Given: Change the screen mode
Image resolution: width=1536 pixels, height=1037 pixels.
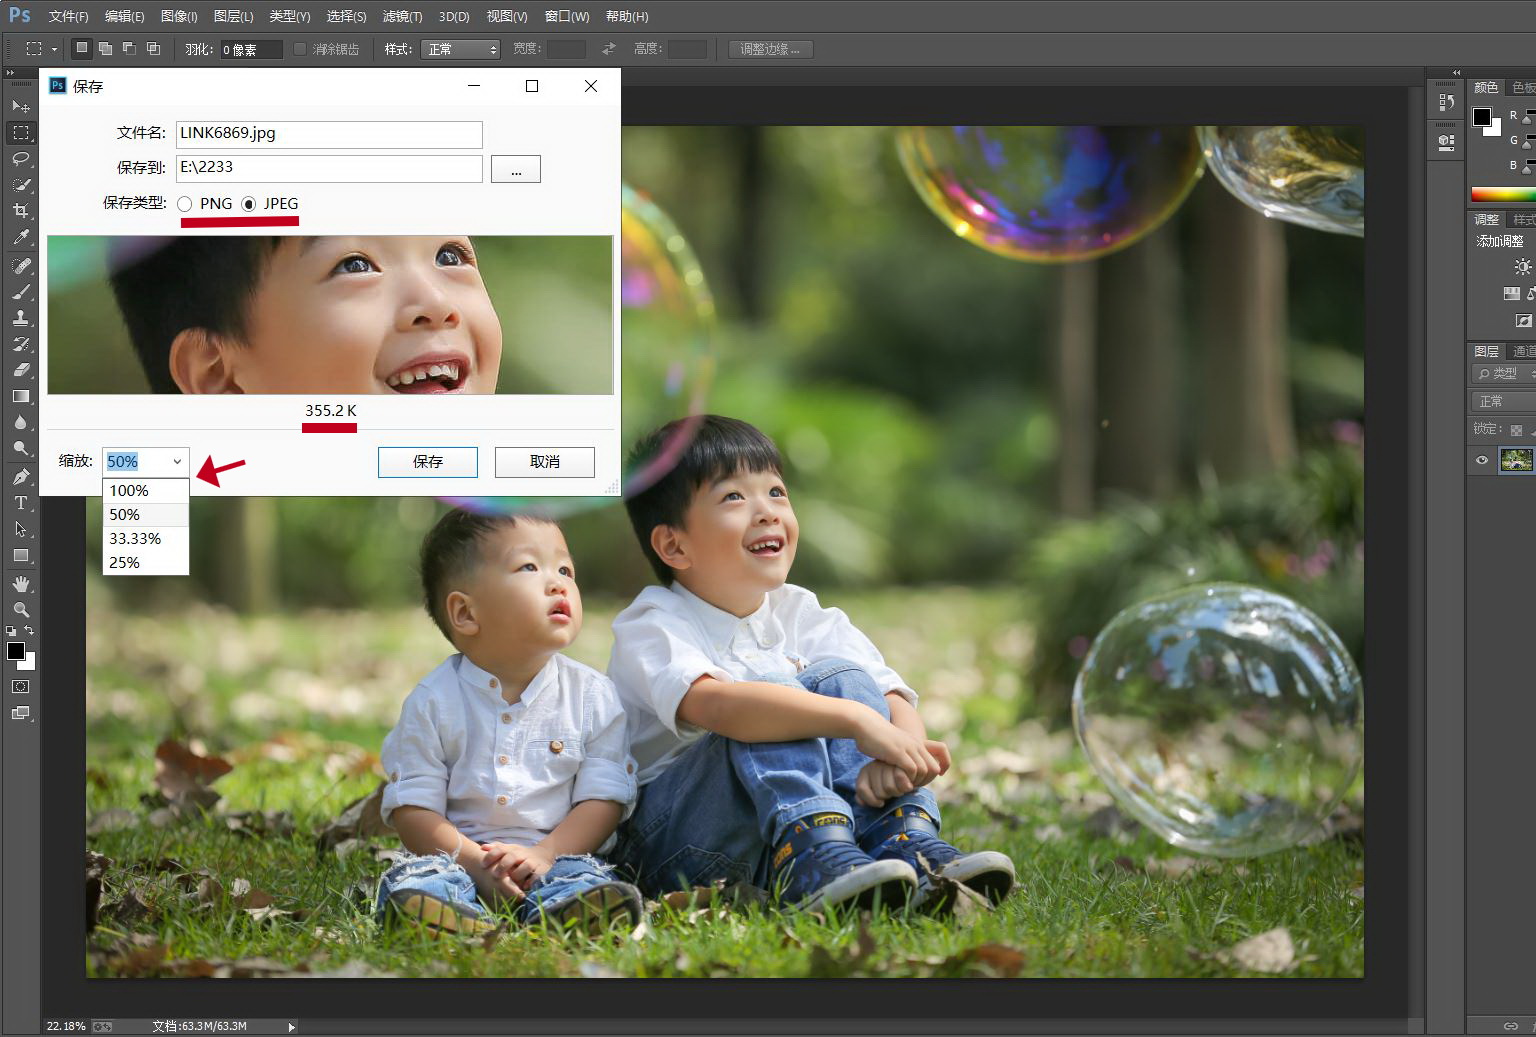Looking at the screenshot, I should click(21, 713).
